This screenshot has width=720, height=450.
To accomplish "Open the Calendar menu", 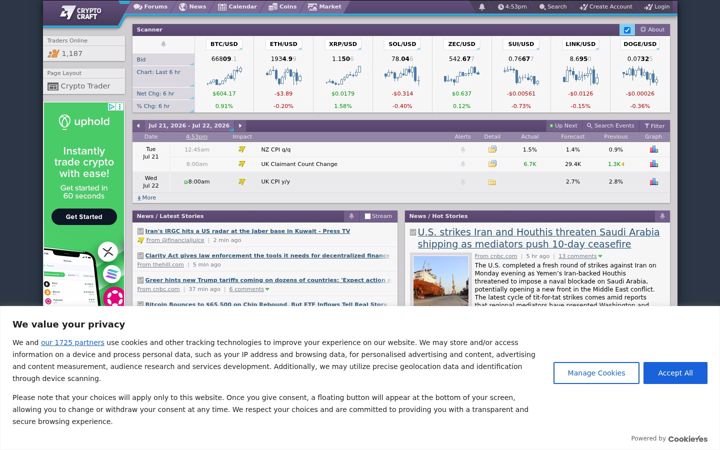I will click(x=237, y=7).
